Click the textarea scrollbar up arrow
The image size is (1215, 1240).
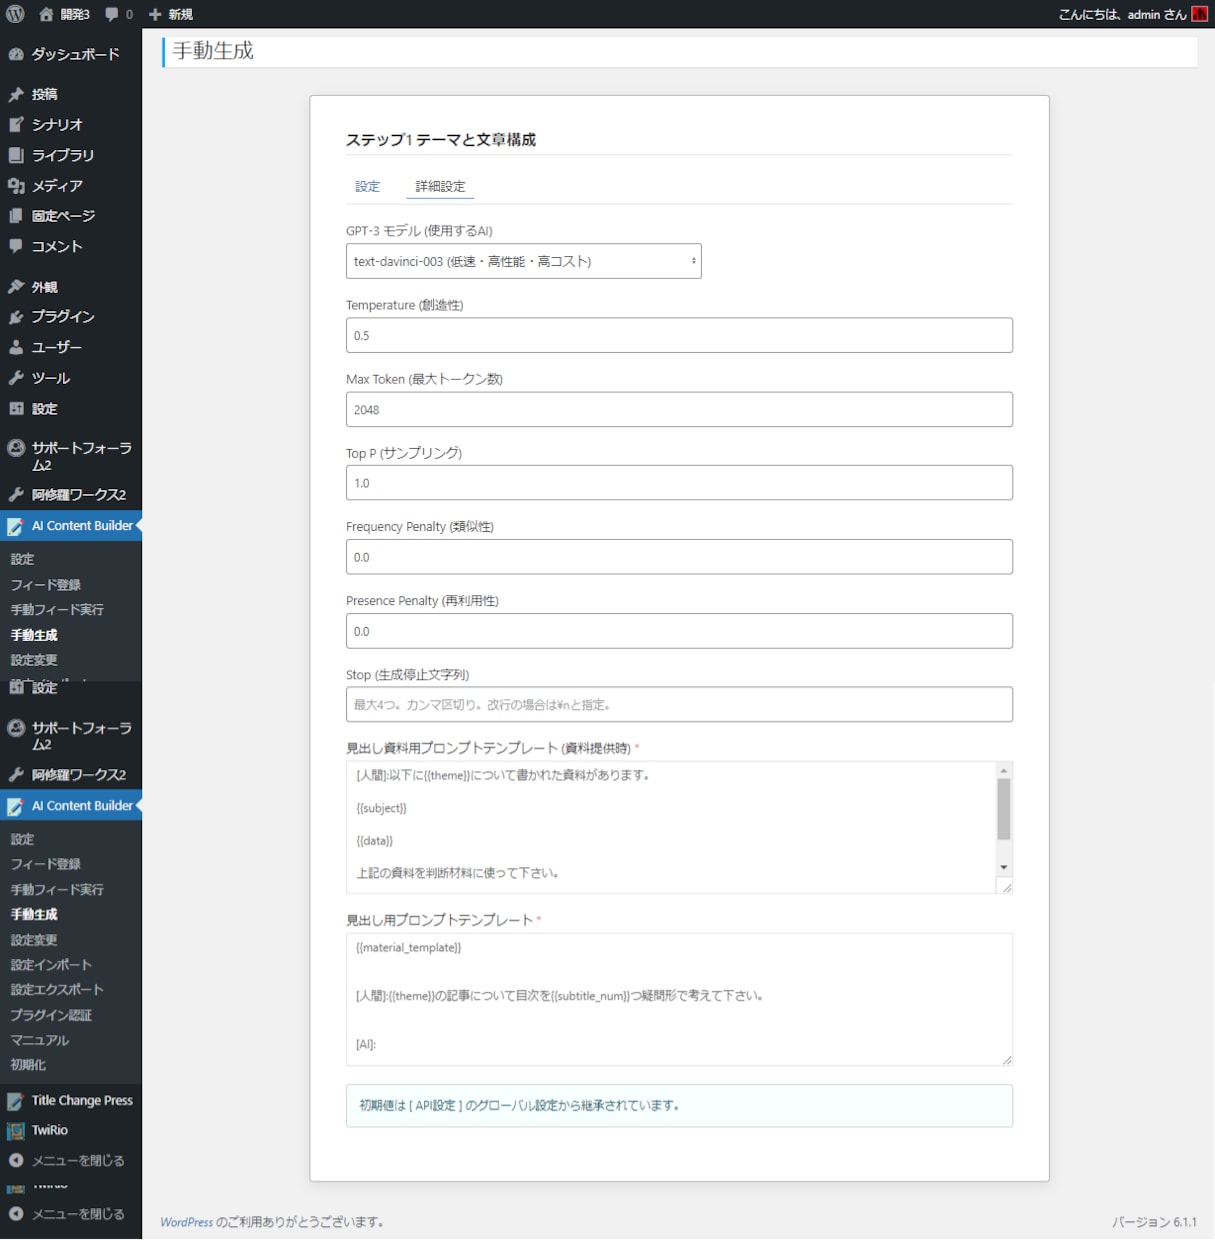point(1004,770)
